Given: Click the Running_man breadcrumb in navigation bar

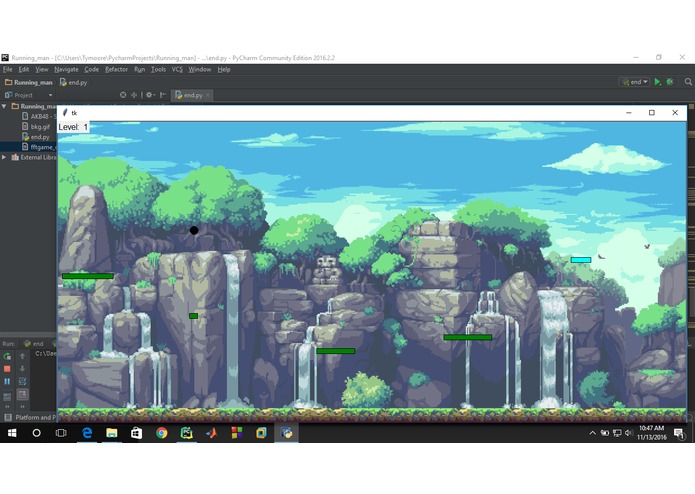Looking at the screenshot, I should (x=29, y=82).
